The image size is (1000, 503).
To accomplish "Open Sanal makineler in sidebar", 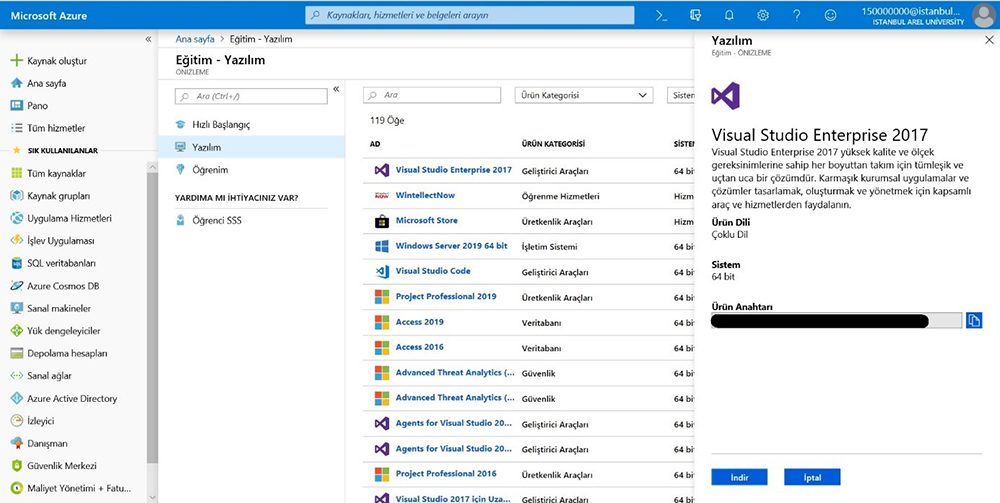I will coord(59,309).
